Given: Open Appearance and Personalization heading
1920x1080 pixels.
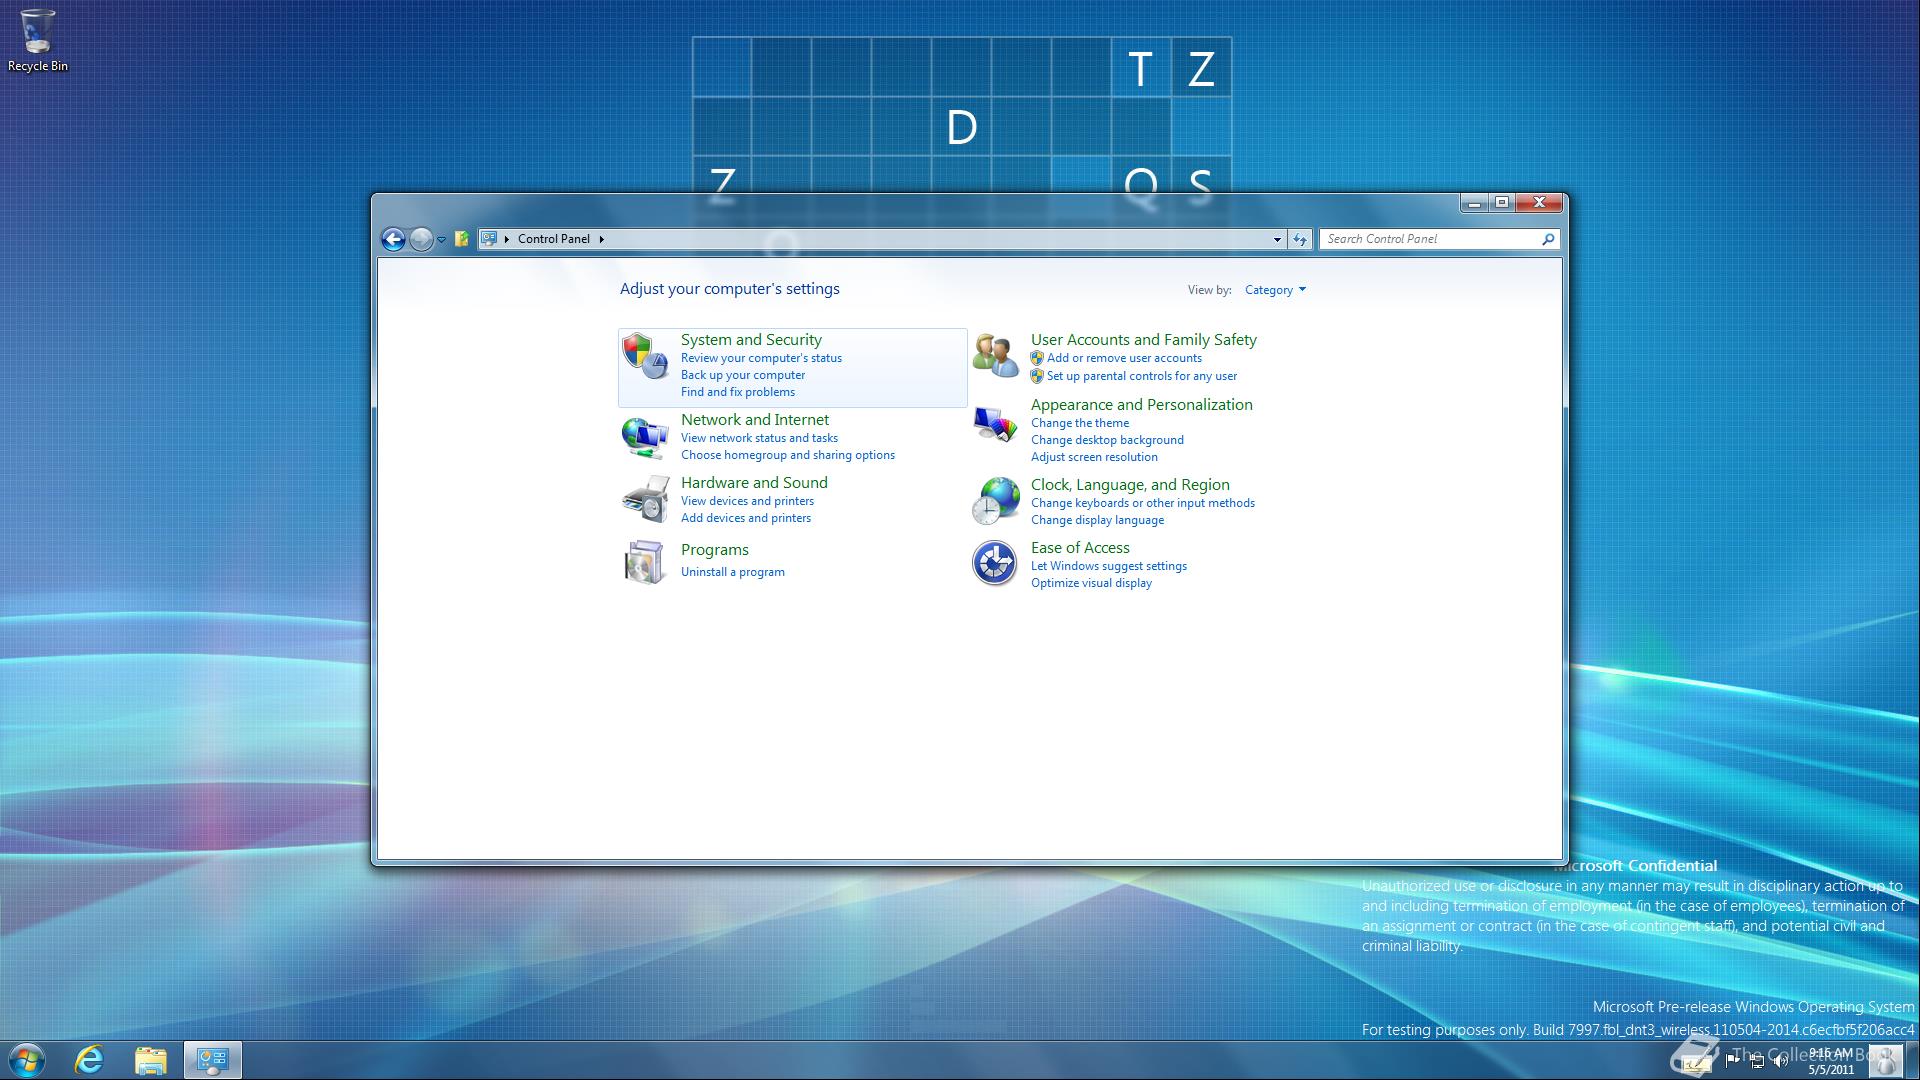Looking at the screenshot, I should pyautogui.click(x=1142, y=405).
